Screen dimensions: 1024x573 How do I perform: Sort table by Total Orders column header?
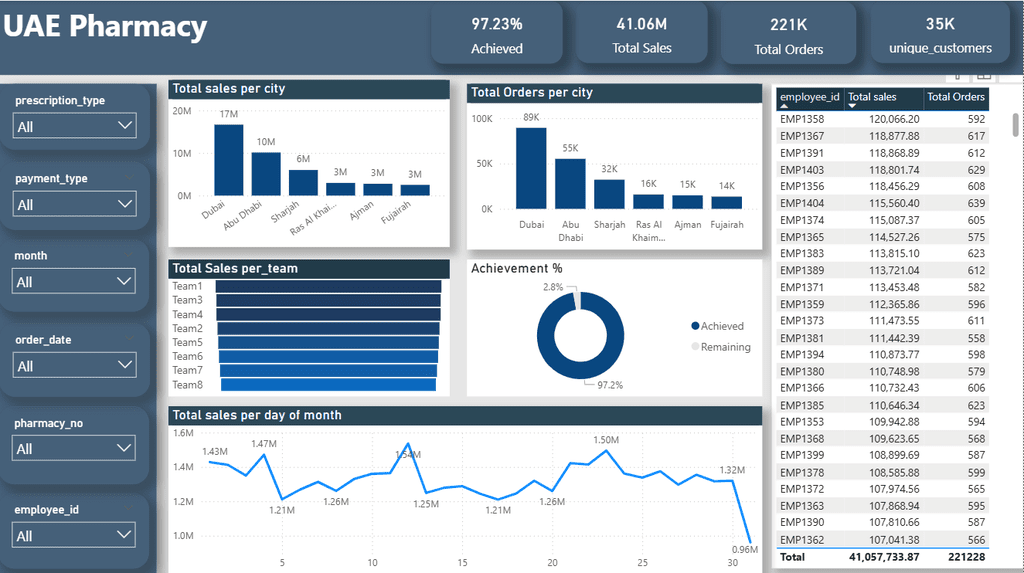point(955,97)
